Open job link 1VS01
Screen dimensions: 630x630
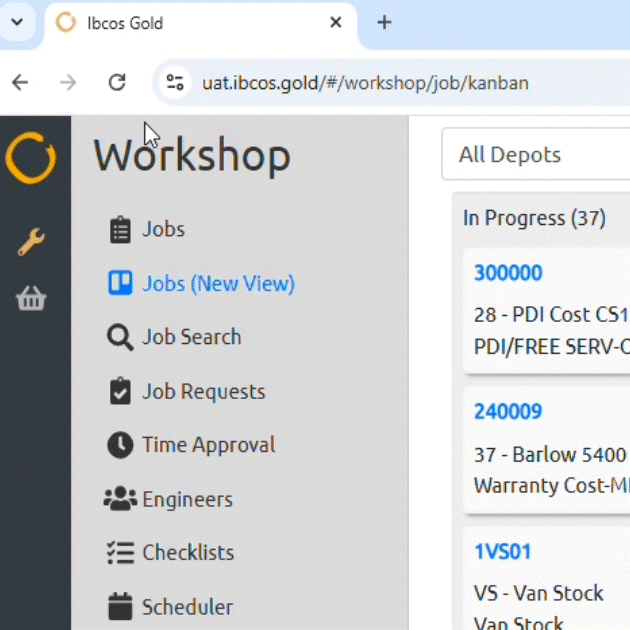click(x=503, y=552)
